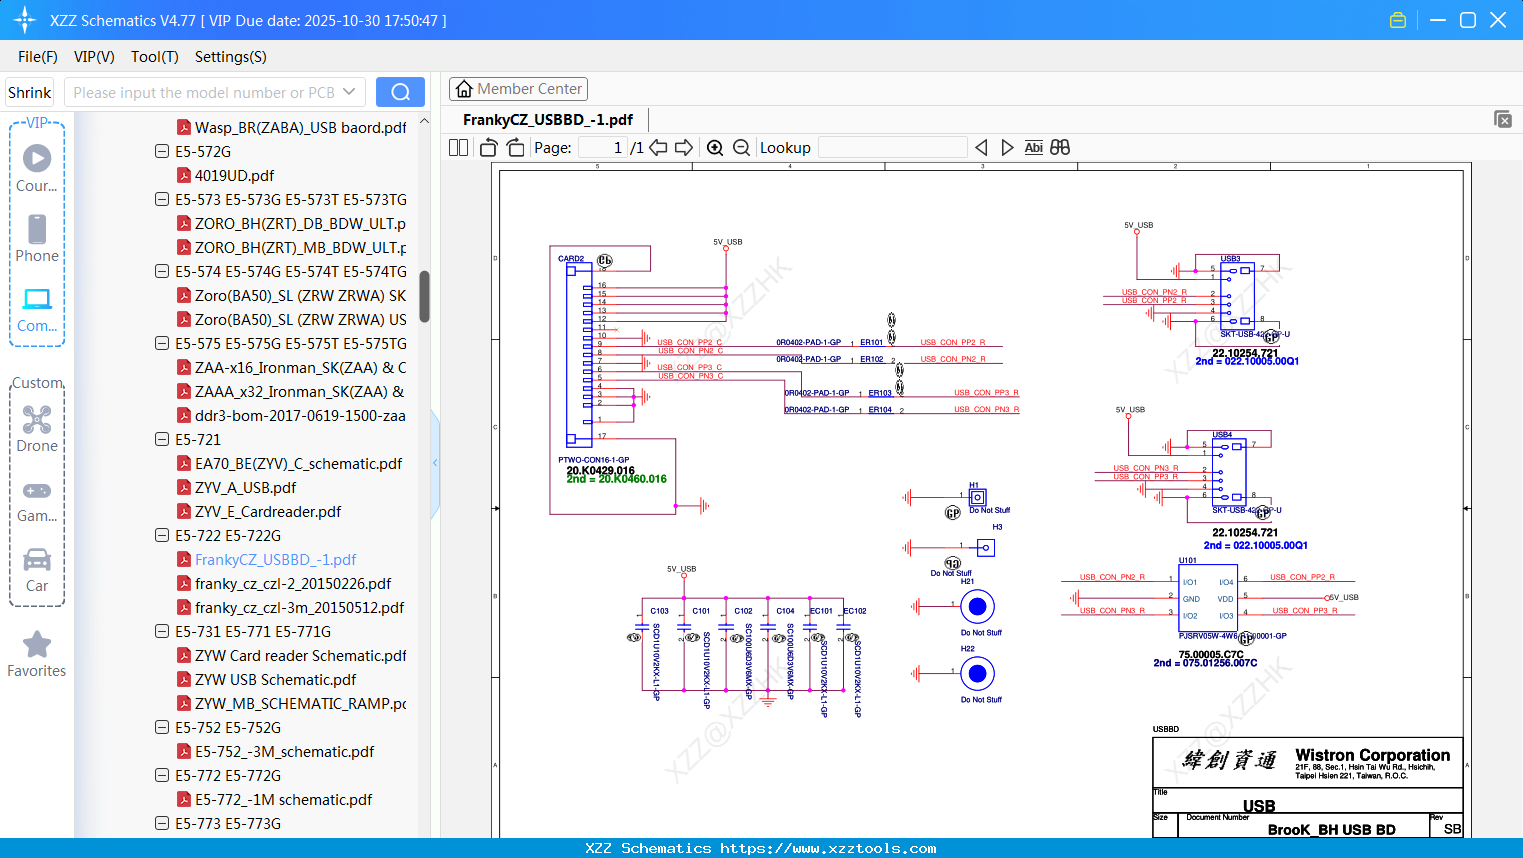Click the blue search button
This screenshot has width=1523, height=858.
(400, 92)
